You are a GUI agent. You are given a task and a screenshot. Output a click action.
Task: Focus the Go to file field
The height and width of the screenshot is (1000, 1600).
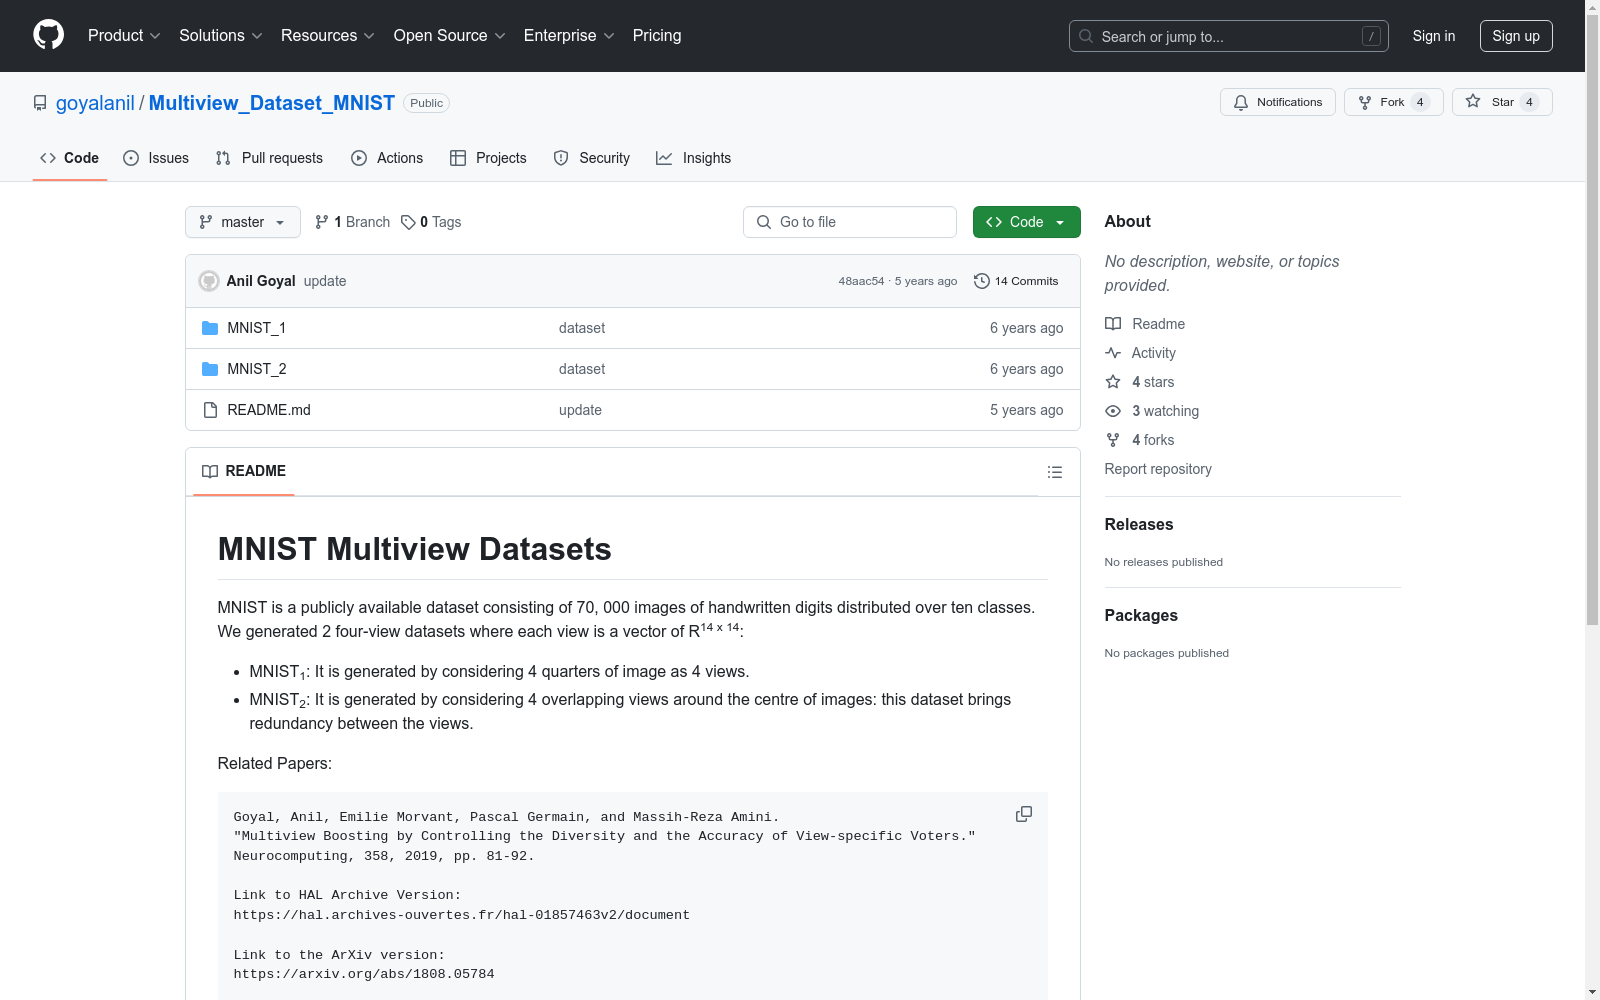(850, 222)
